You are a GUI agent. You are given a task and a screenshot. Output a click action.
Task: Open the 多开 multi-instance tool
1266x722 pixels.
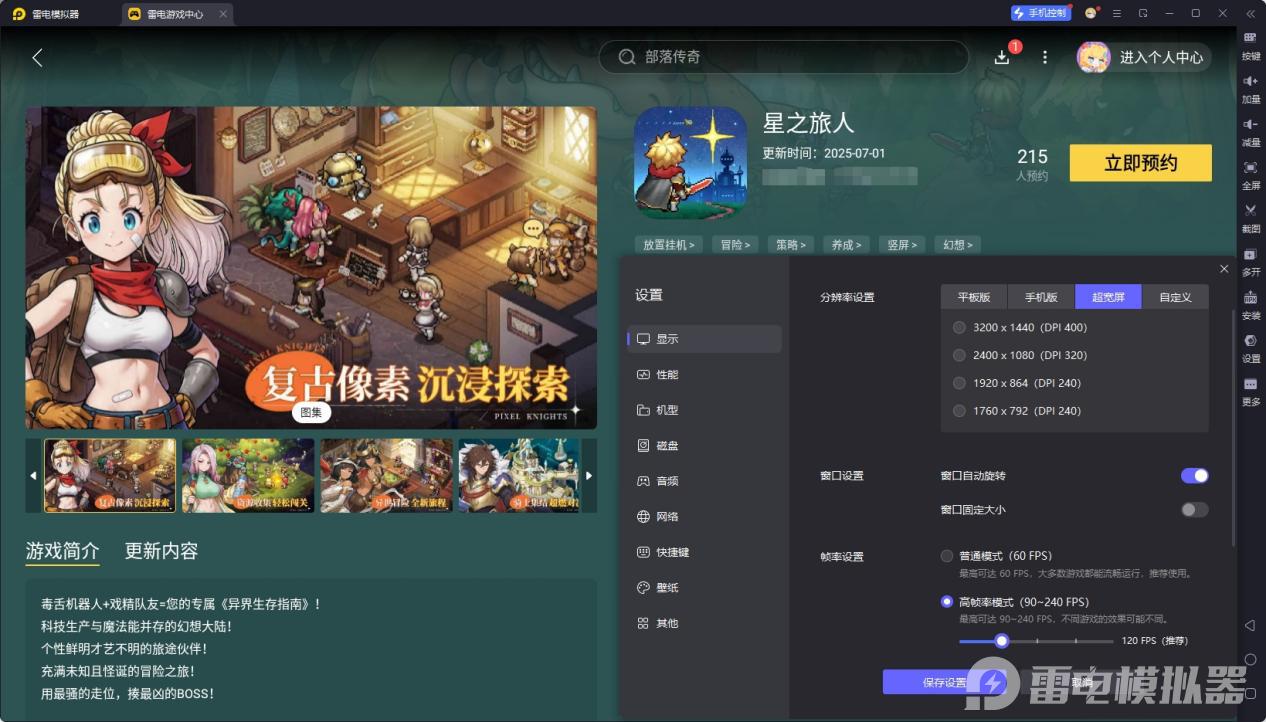point(1250,260)
